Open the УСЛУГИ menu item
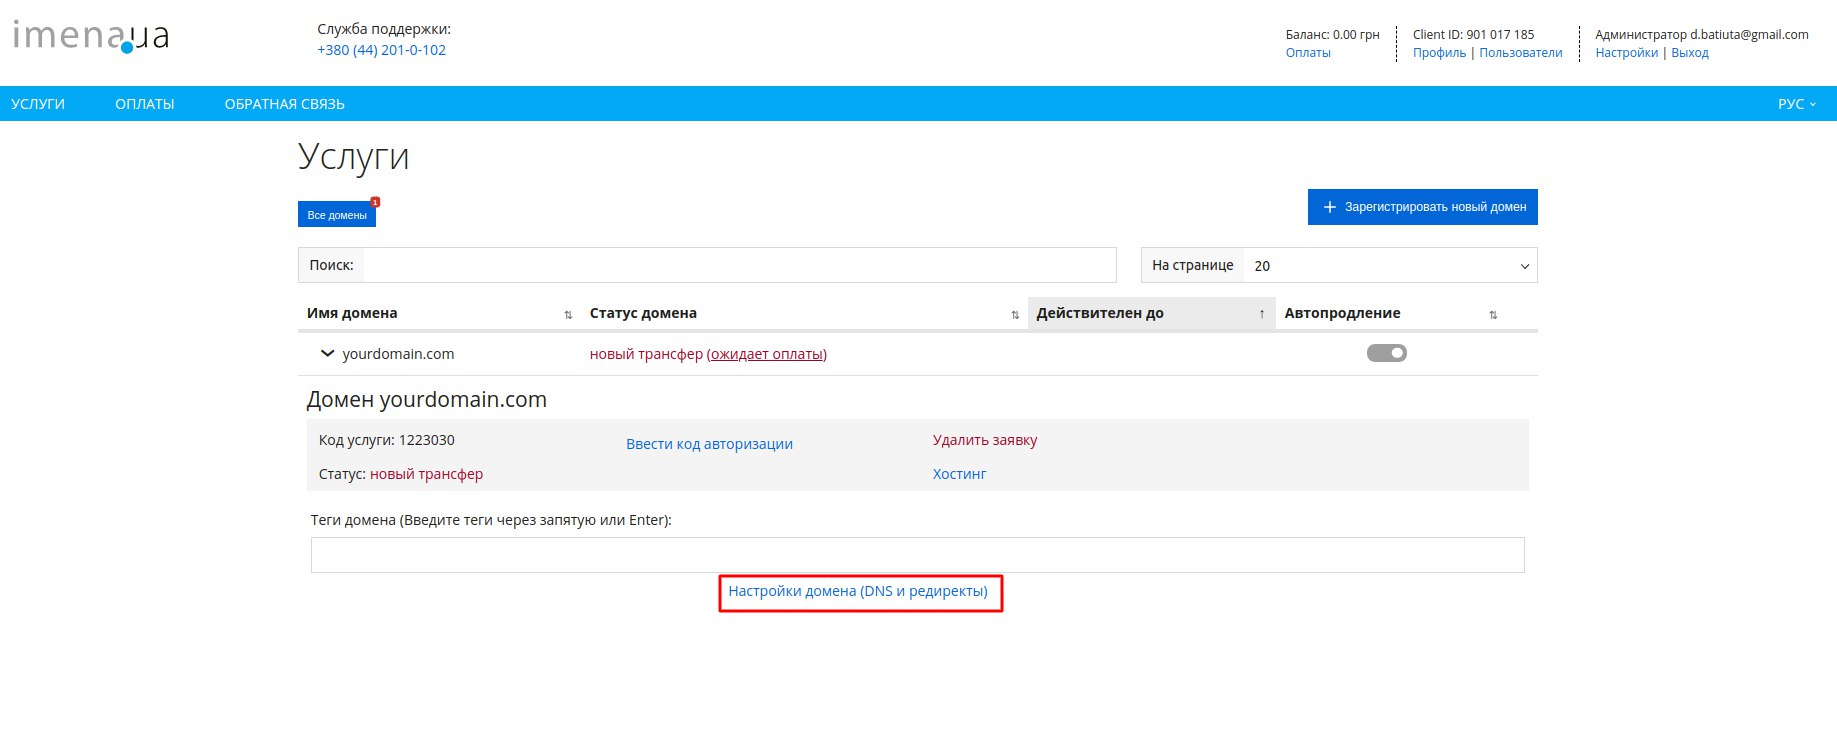This screenshot has height=748, width=1837. (x=38, y=104)
